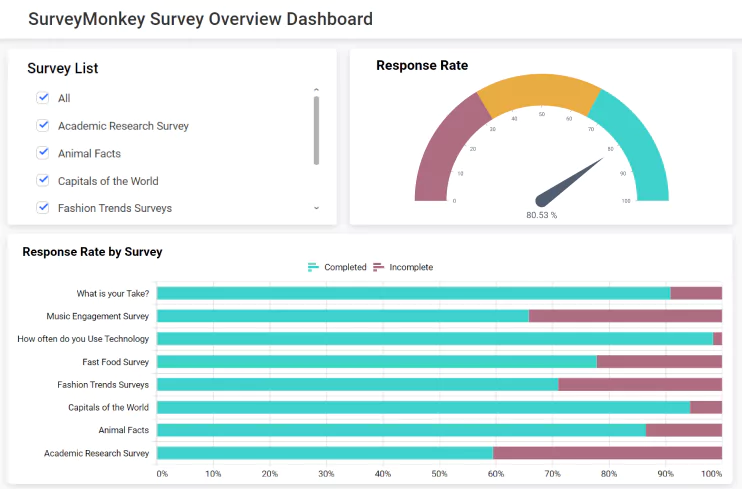This screenshot has height=489, width=742.
Task: Toggle the Animal Facts checkbox
Action: click(43, 153)
